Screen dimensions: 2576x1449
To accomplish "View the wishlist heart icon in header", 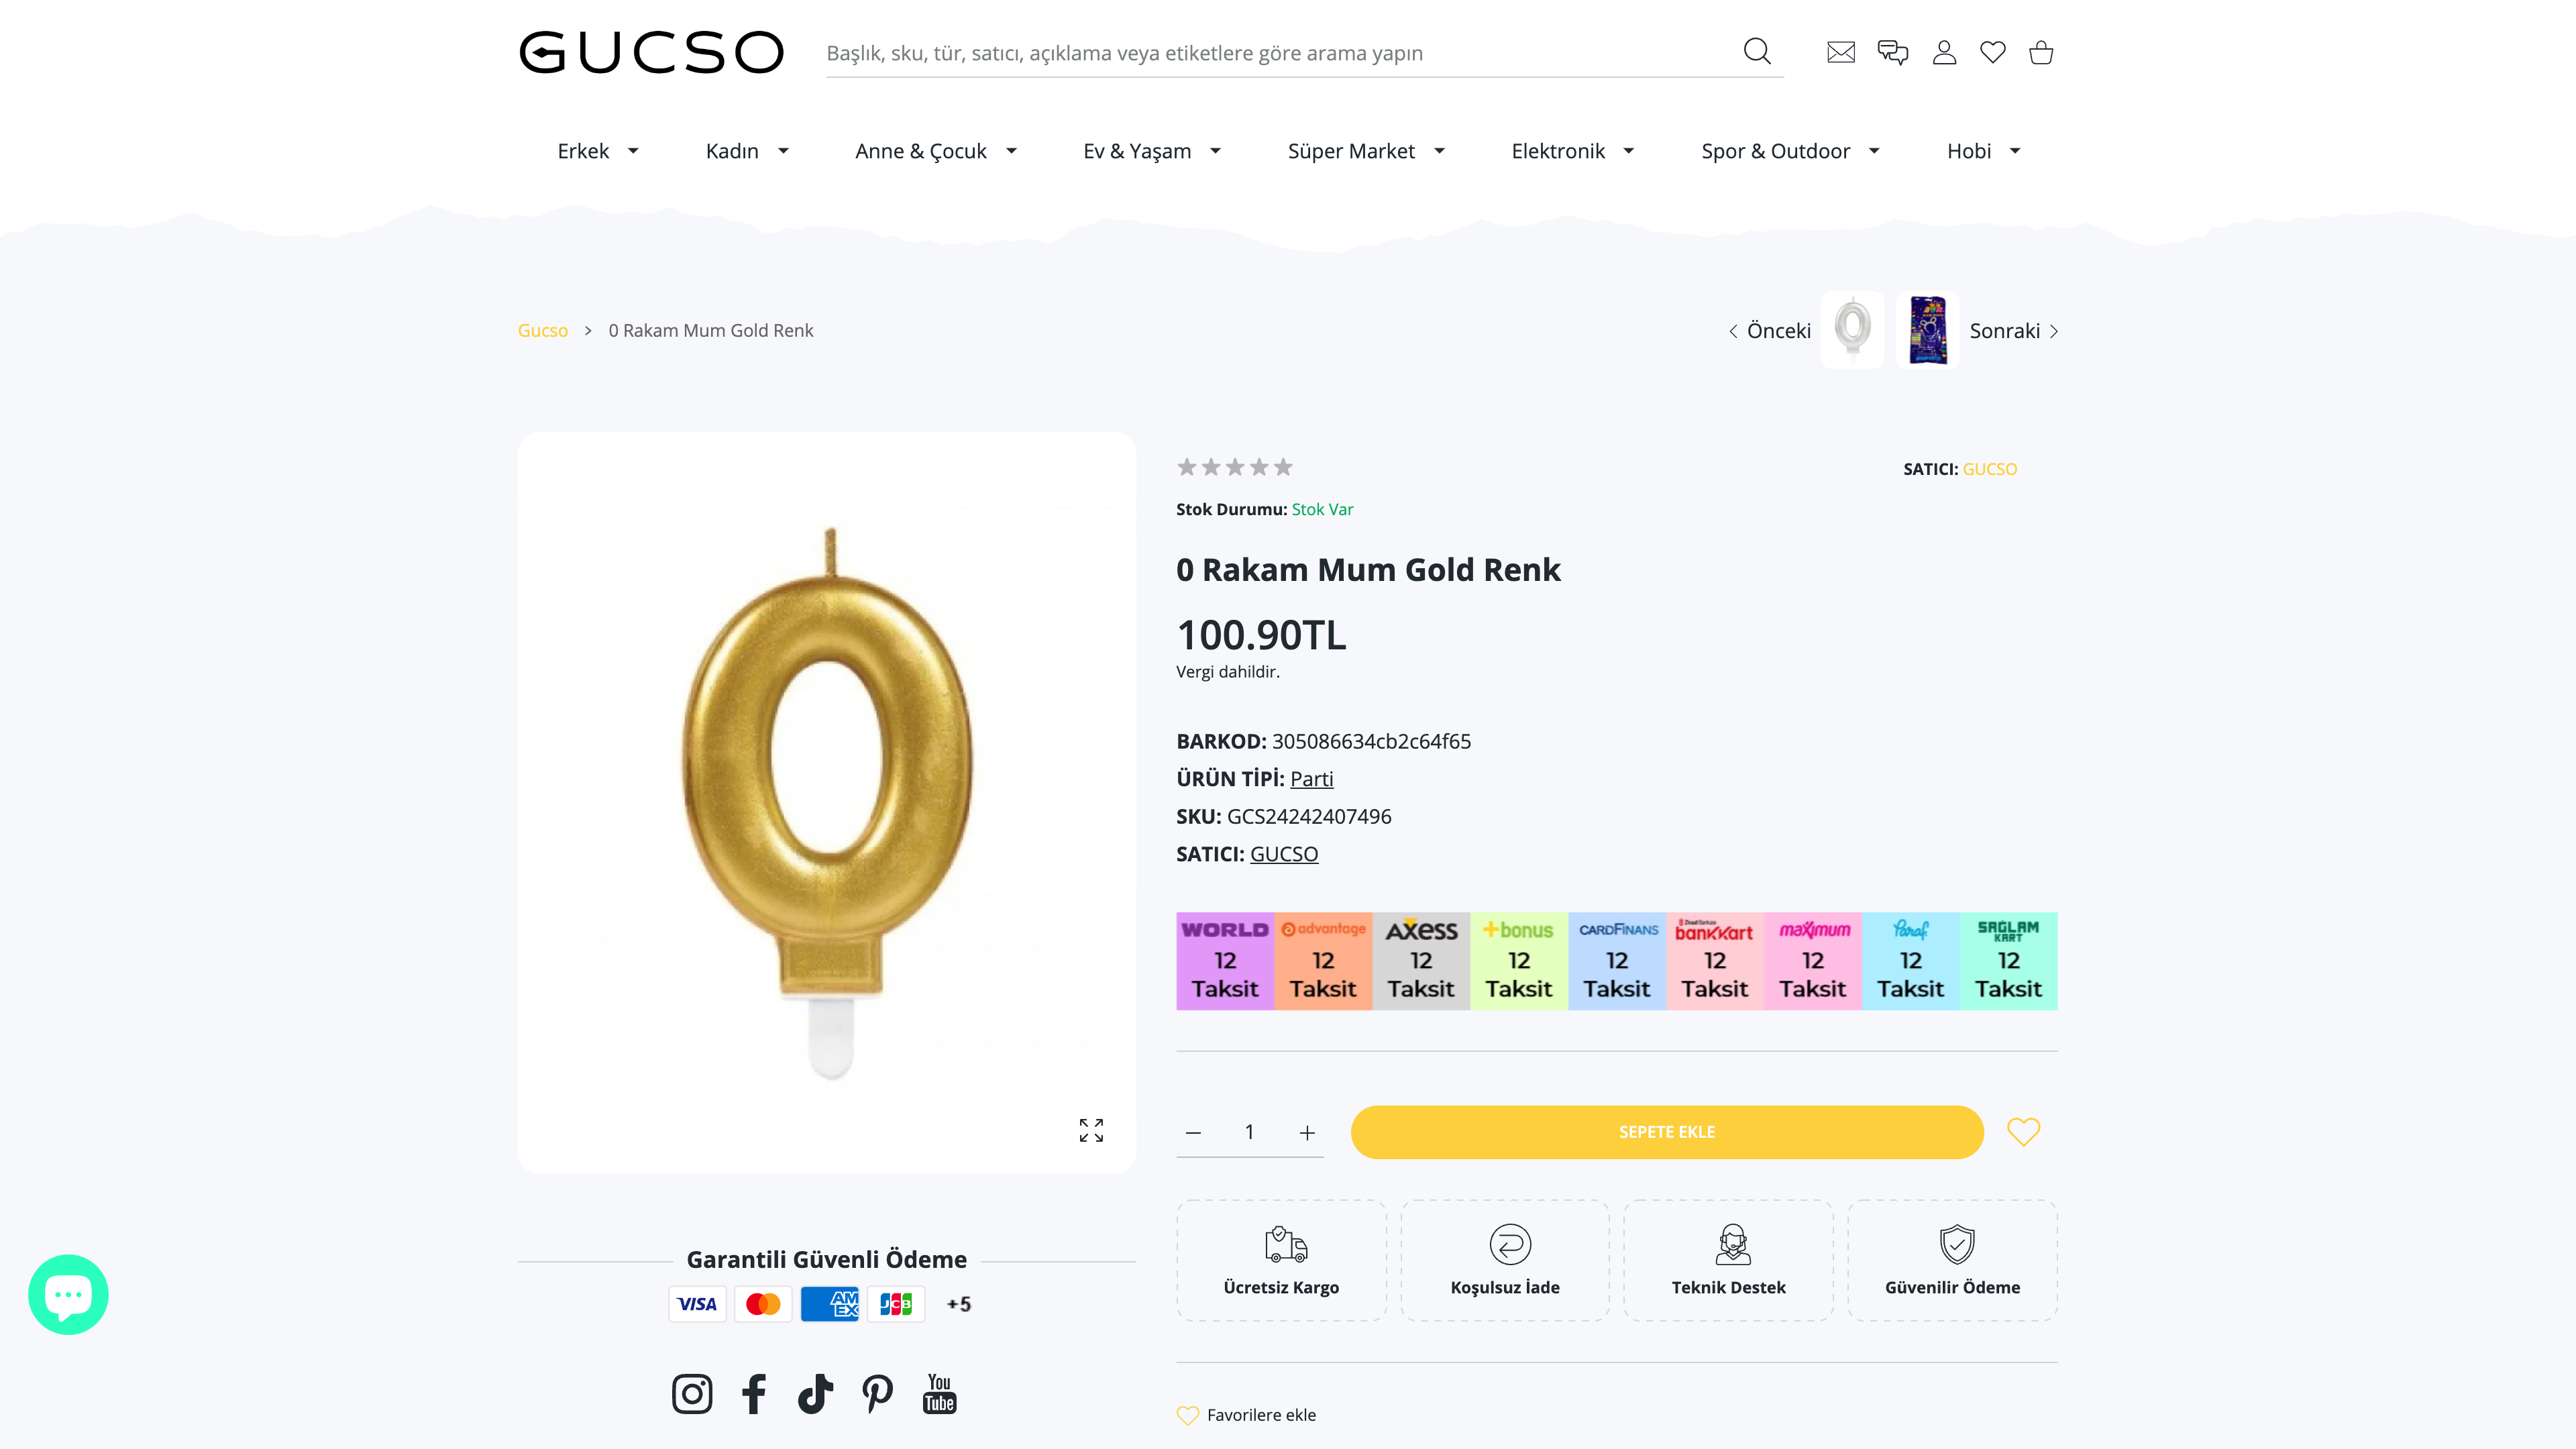I will [1994, 52].
